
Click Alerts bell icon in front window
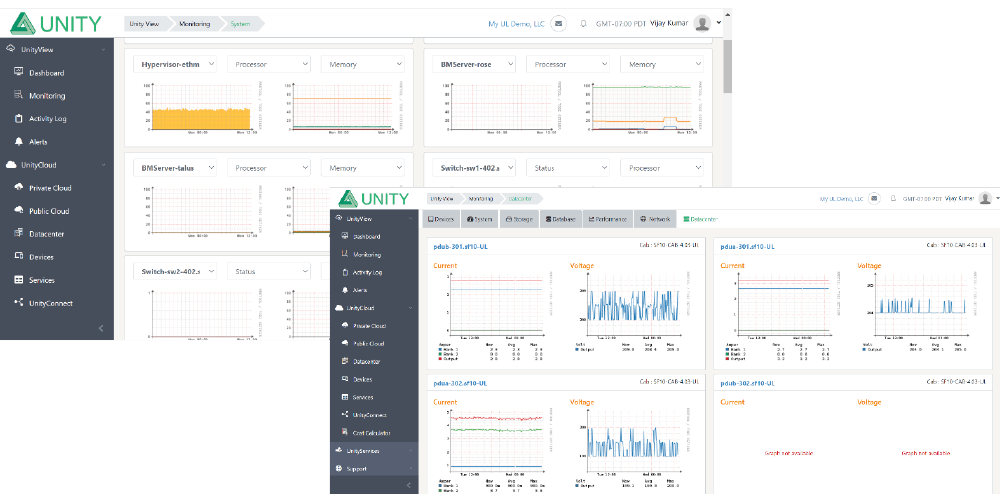click(x=344, y=290)
